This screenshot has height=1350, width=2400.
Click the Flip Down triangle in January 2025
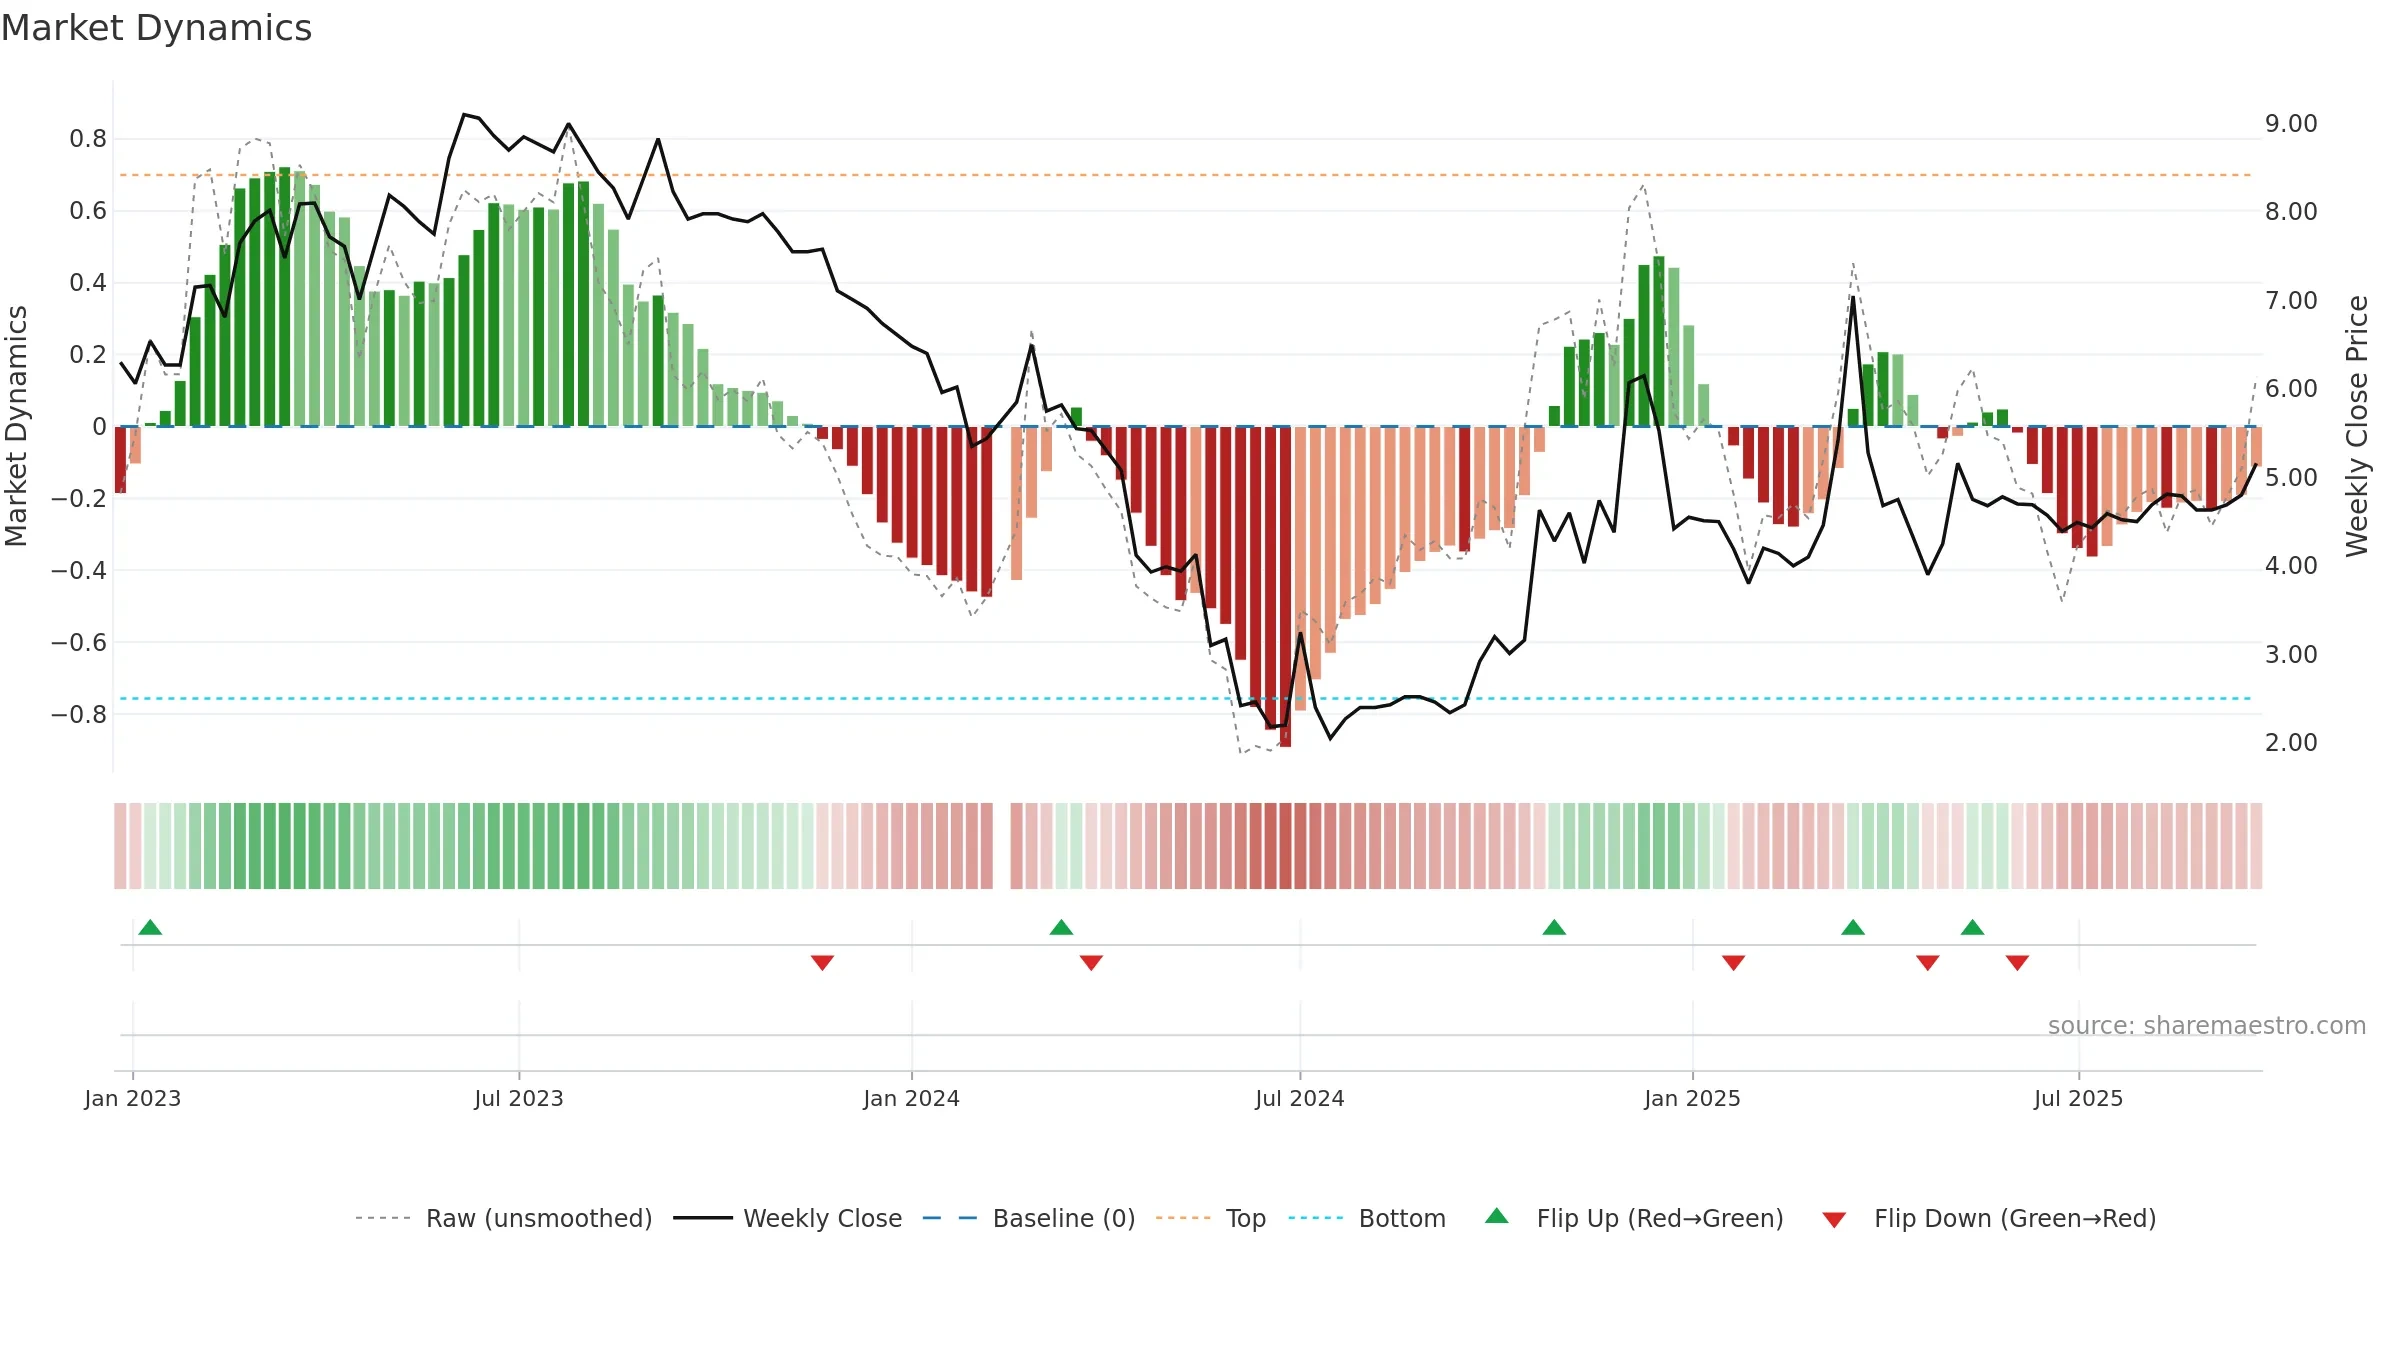1734,963
